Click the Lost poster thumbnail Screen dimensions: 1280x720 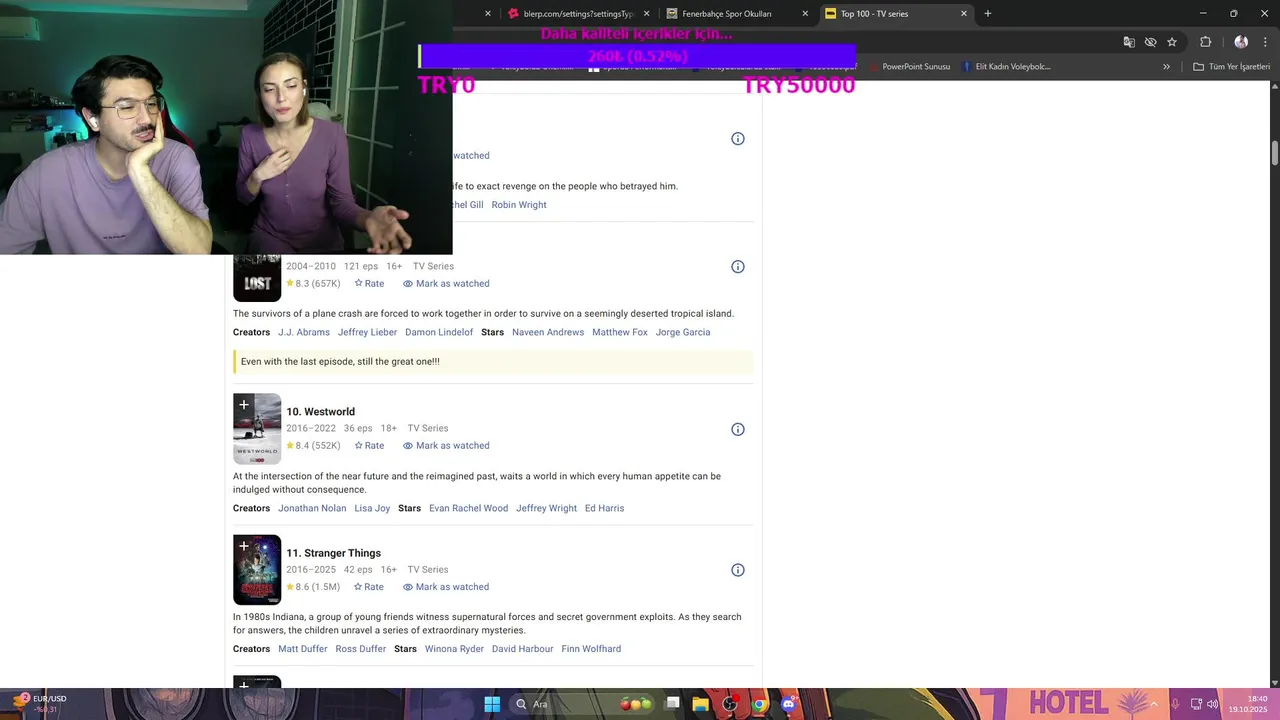tap(257, 278)
